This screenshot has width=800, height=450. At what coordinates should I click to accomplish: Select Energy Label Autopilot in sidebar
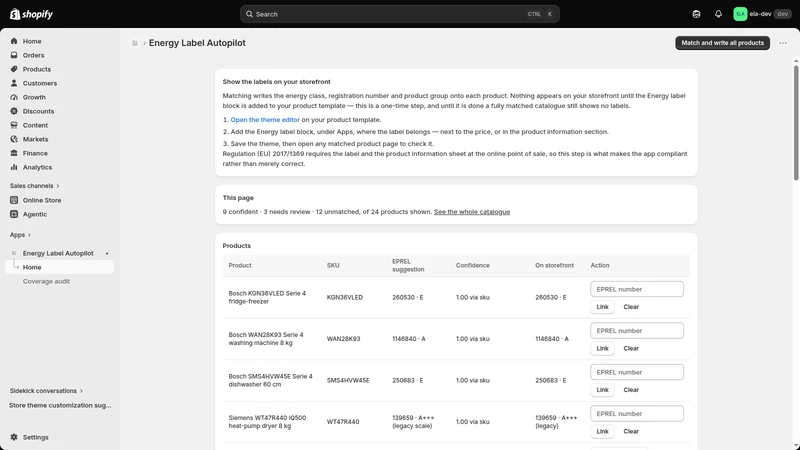pos(58,253)
